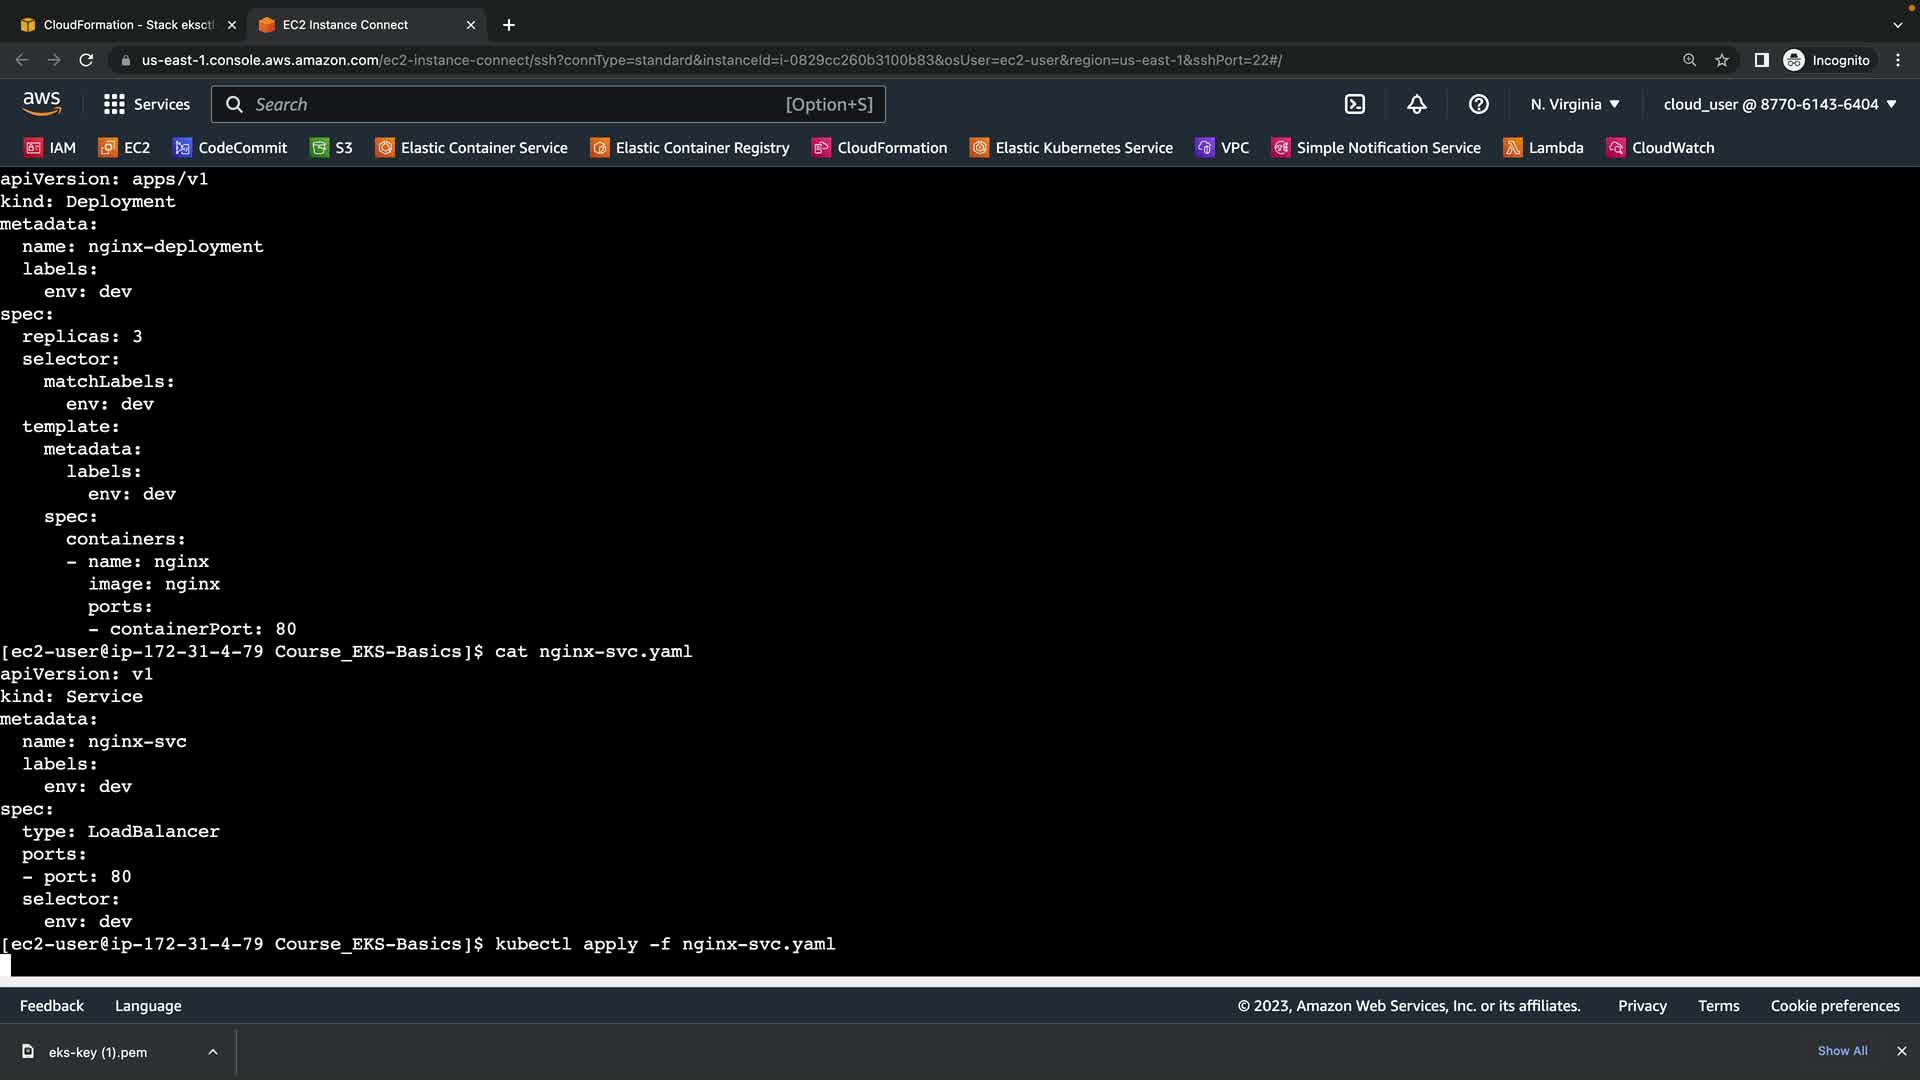Show All downloads
This screenshot has height=1080, width=1920.
1842,1051
